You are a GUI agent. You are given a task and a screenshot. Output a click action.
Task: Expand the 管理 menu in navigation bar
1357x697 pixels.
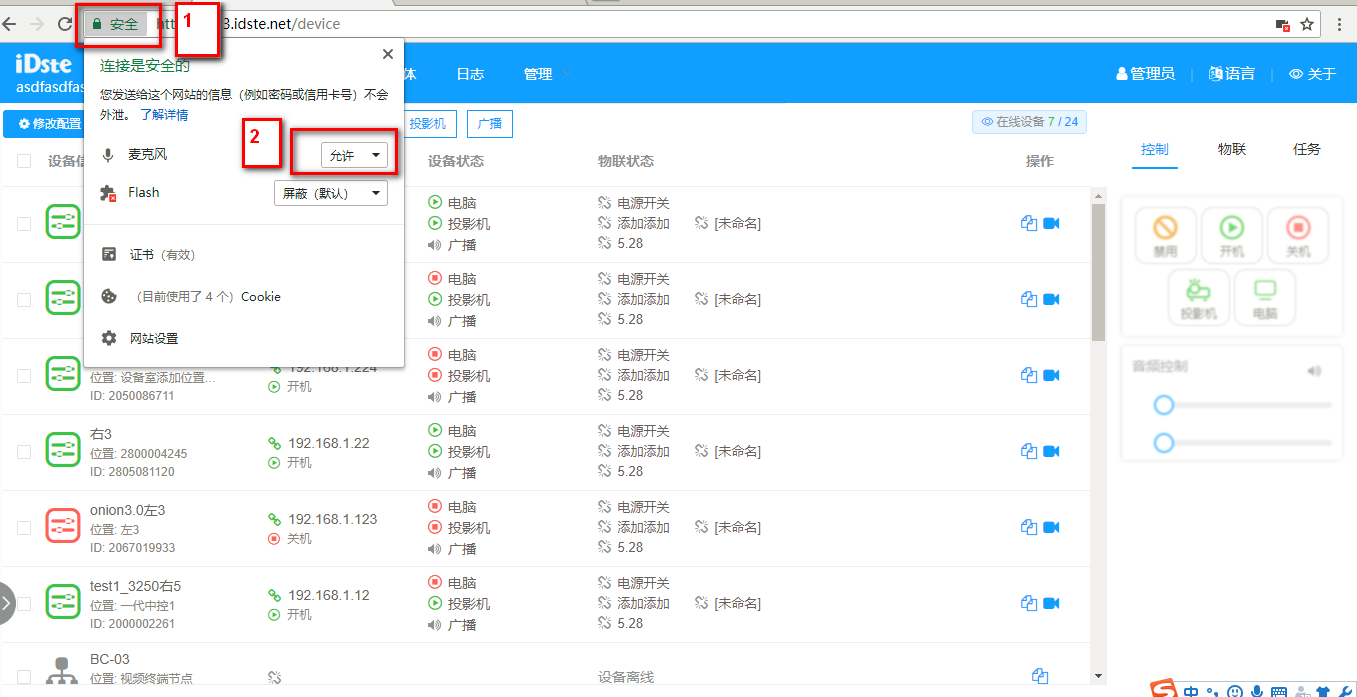tap(546, 74)
